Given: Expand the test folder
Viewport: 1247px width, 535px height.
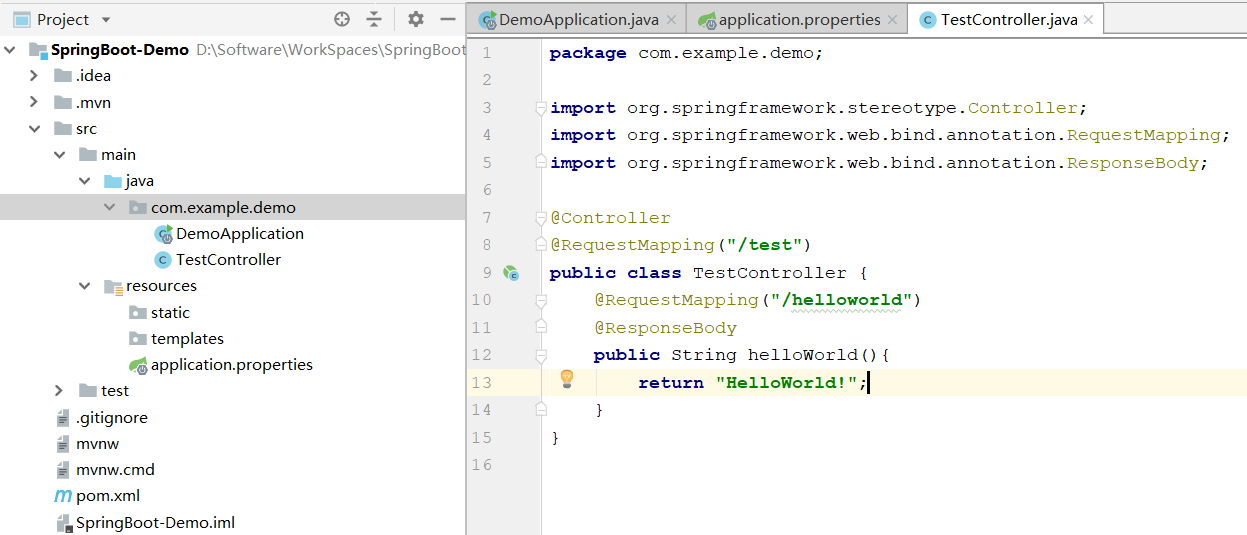Looking at the screenshot, I should 60,391.
